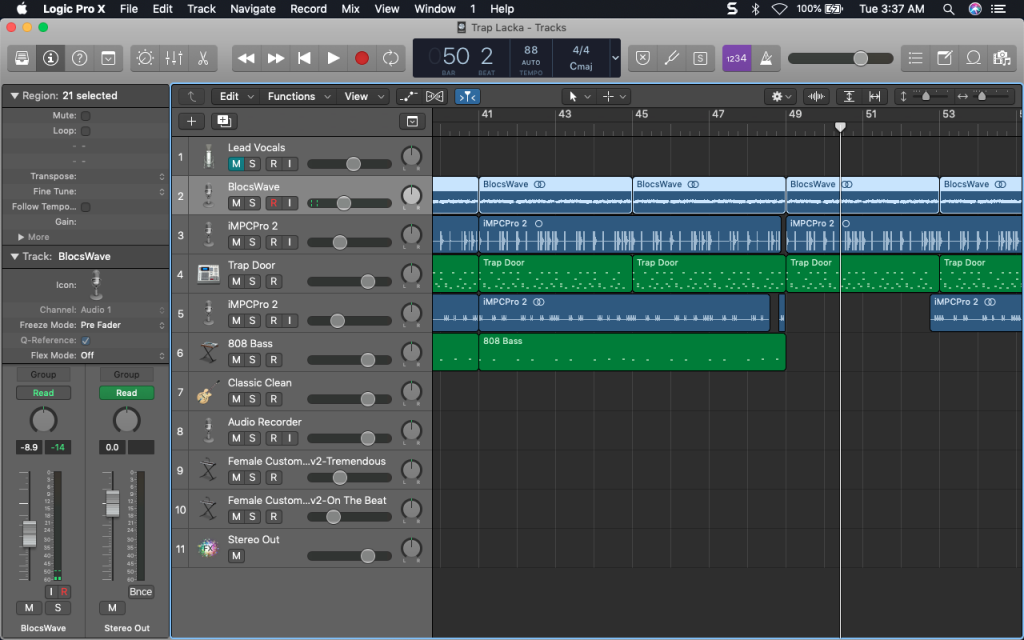1024x640 pixels.
Task: Open the Track menu
Action: tap(201, 9)
